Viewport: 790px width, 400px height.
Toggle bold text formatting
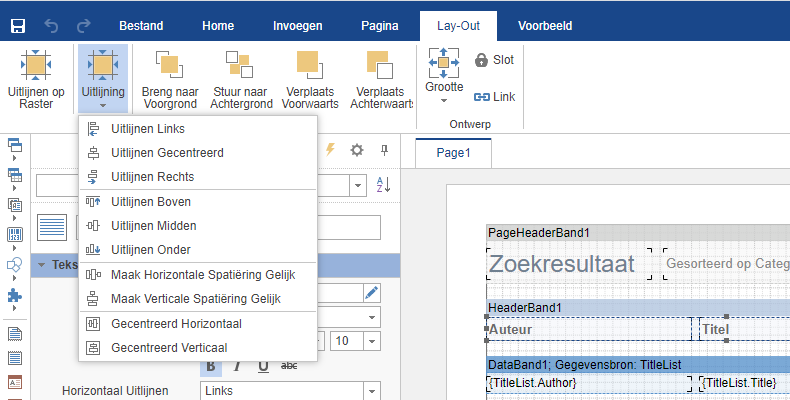click(x=212, y=366)
